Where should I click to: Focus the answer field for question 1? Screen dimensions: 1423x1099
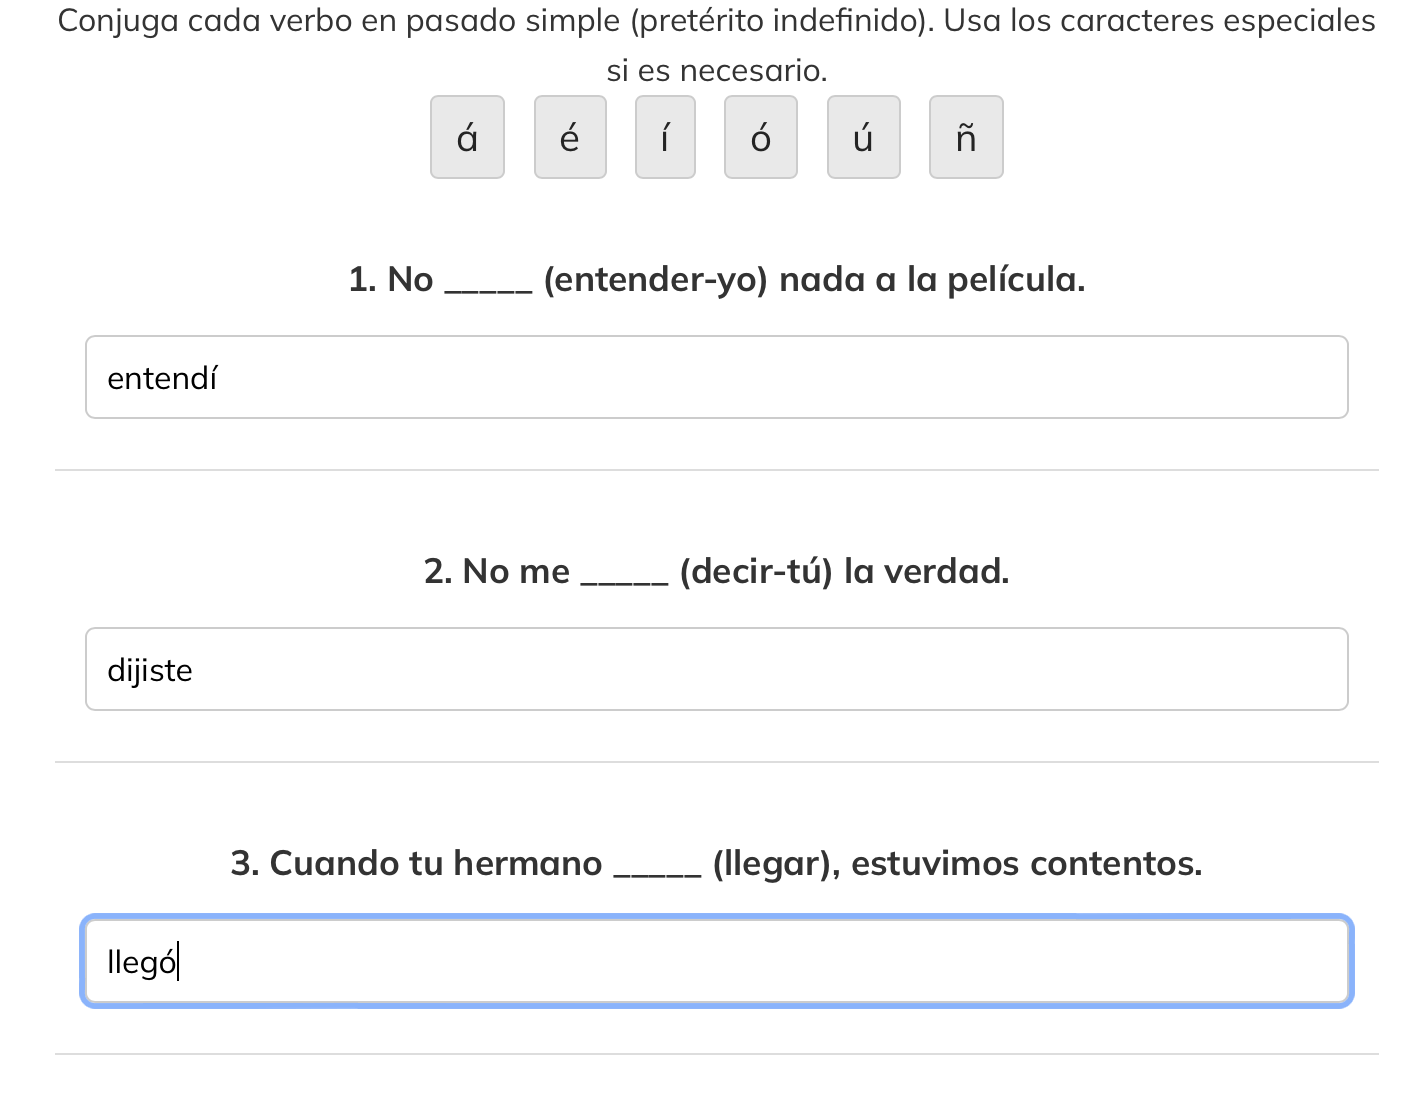(716, 377)
